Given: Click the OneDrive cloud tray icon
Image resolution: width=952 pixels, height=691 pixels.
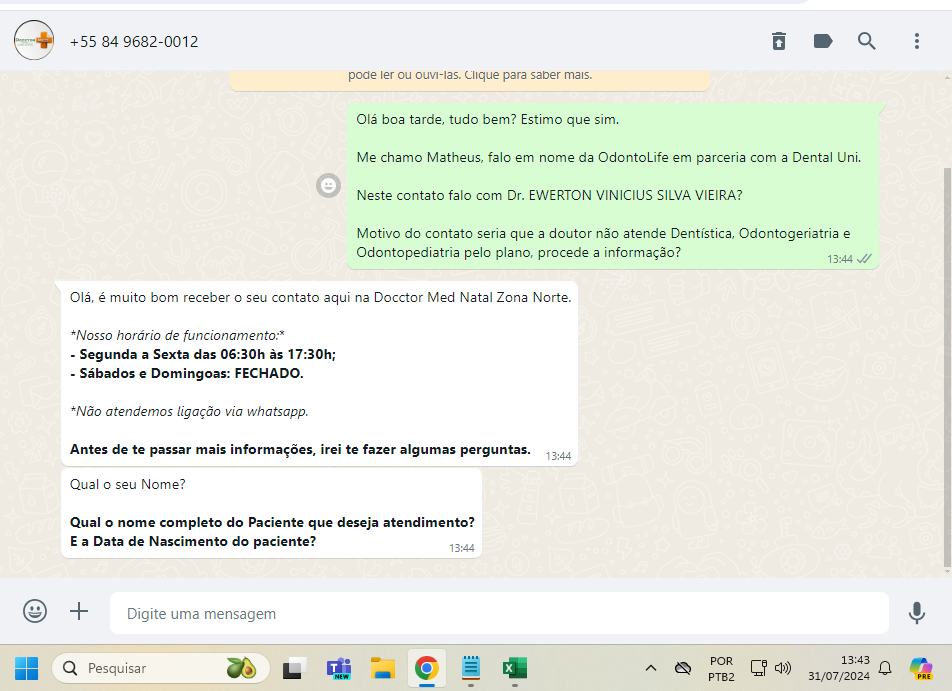Looking at the screenshot, I should [682, 668].
